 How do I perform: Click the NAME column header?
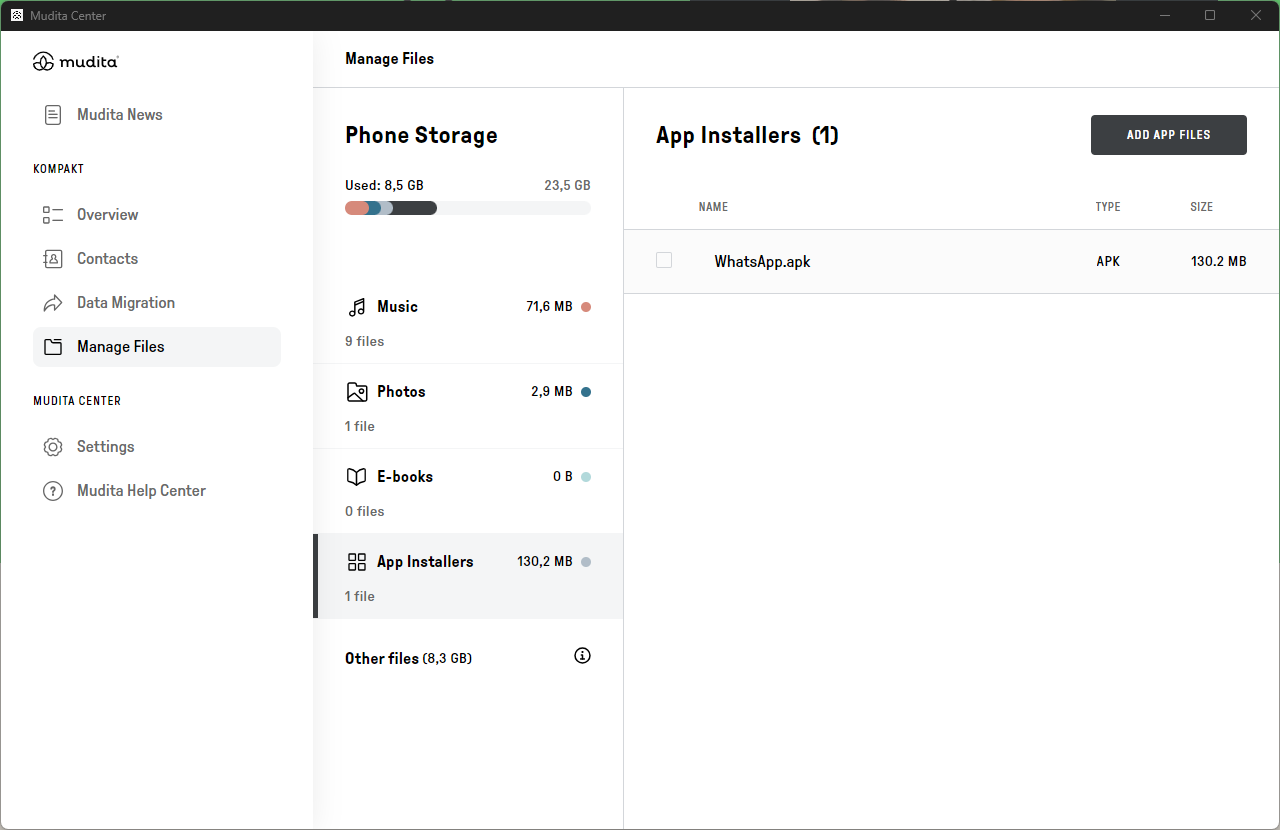(x=713, y=207)
